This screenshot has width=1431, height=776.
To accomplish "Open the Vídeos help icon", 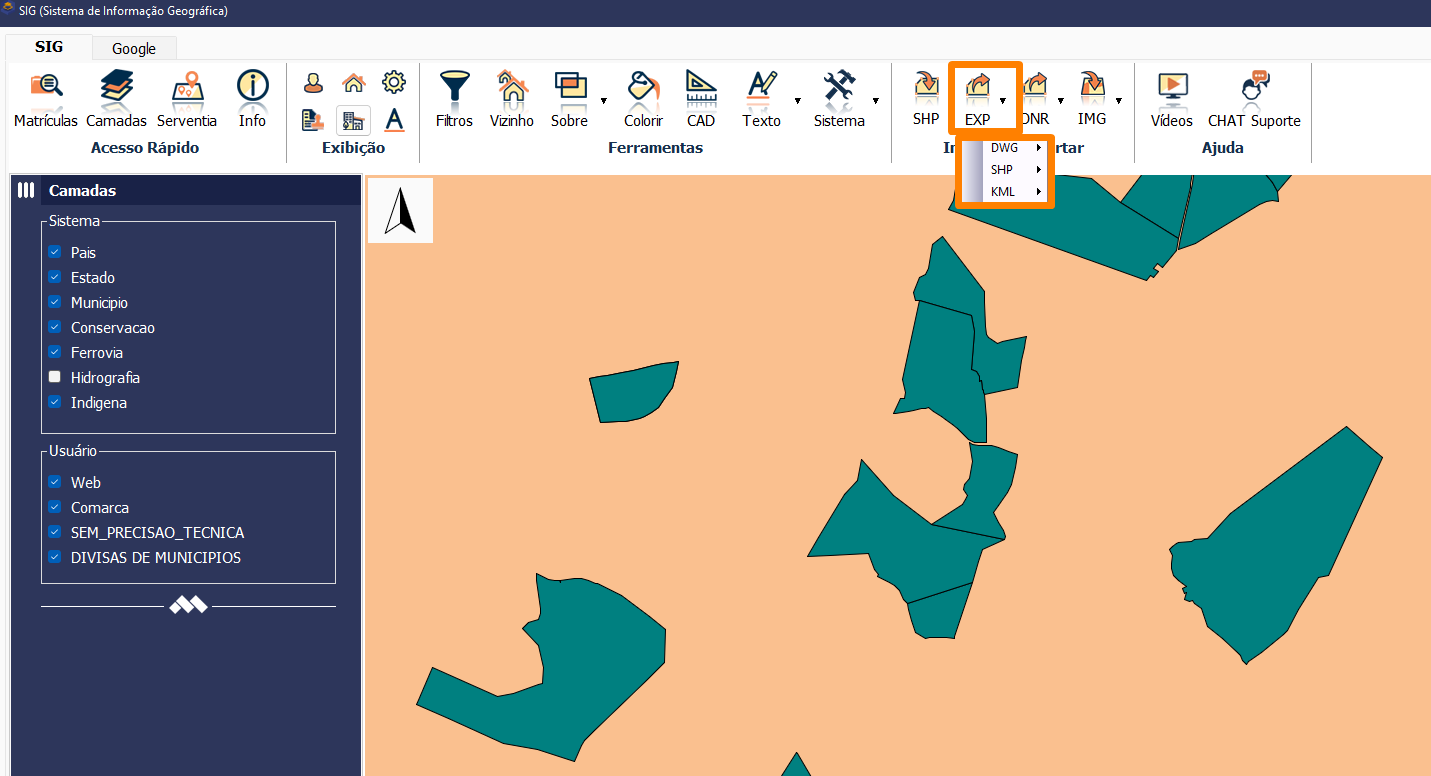I will coord(1172,99).
